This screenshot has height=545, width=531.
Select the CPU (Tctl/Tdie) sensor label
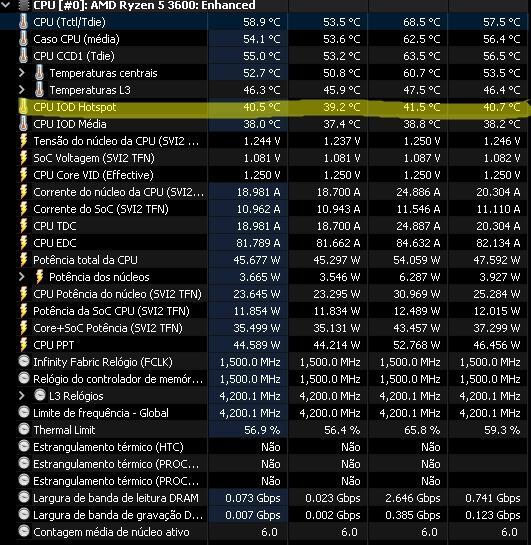tap(69, 22)
